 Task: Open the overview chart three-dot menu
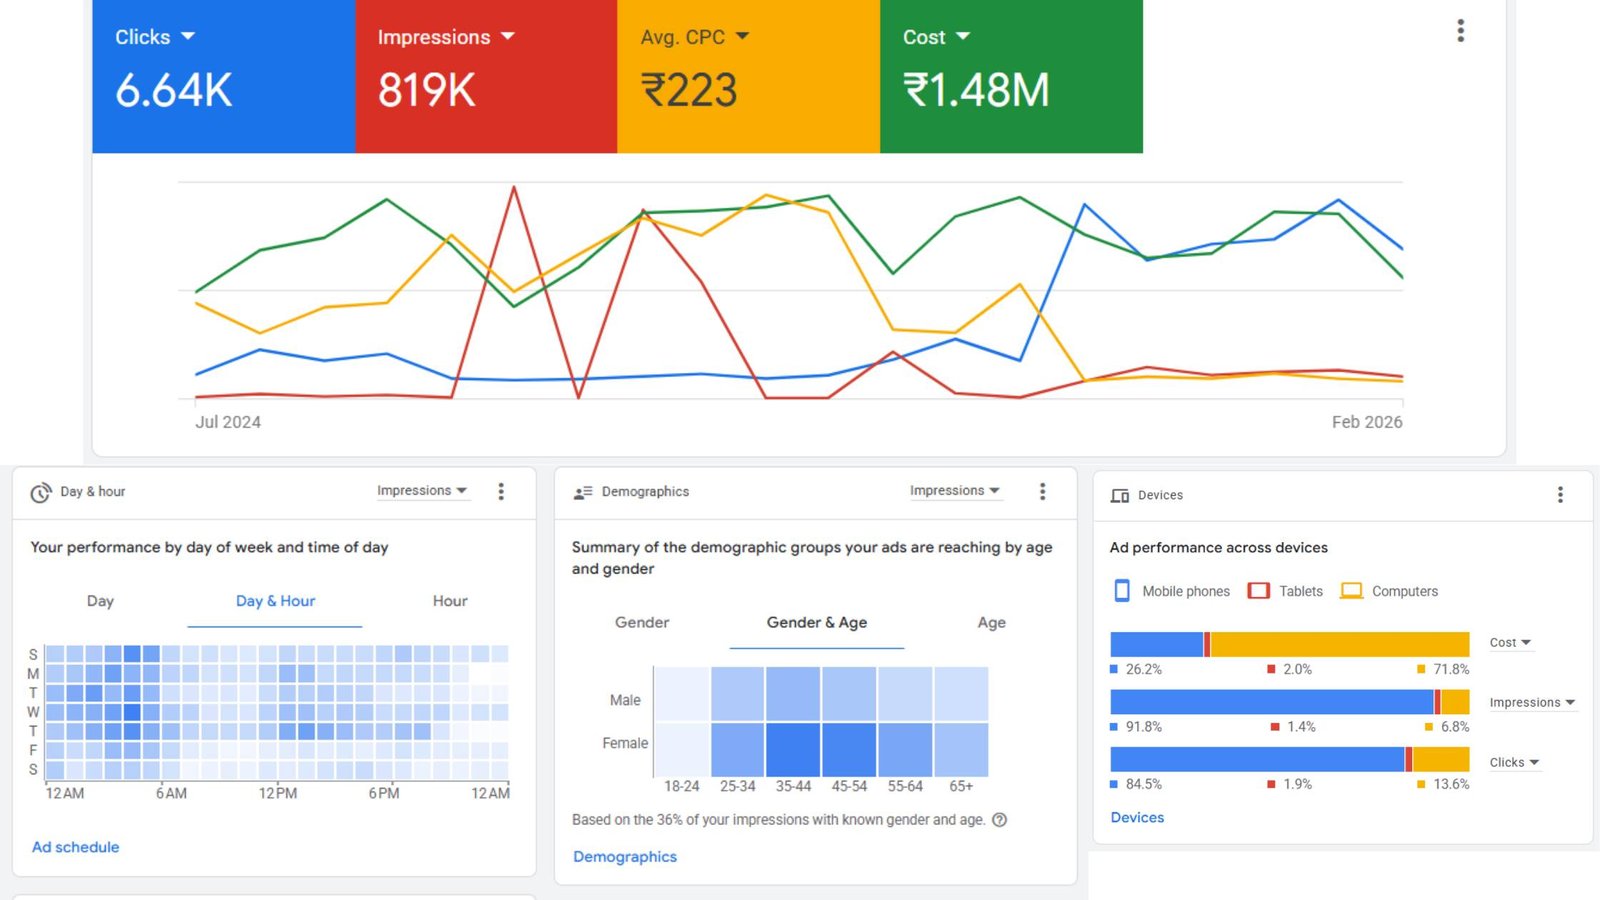[1460, 31]
